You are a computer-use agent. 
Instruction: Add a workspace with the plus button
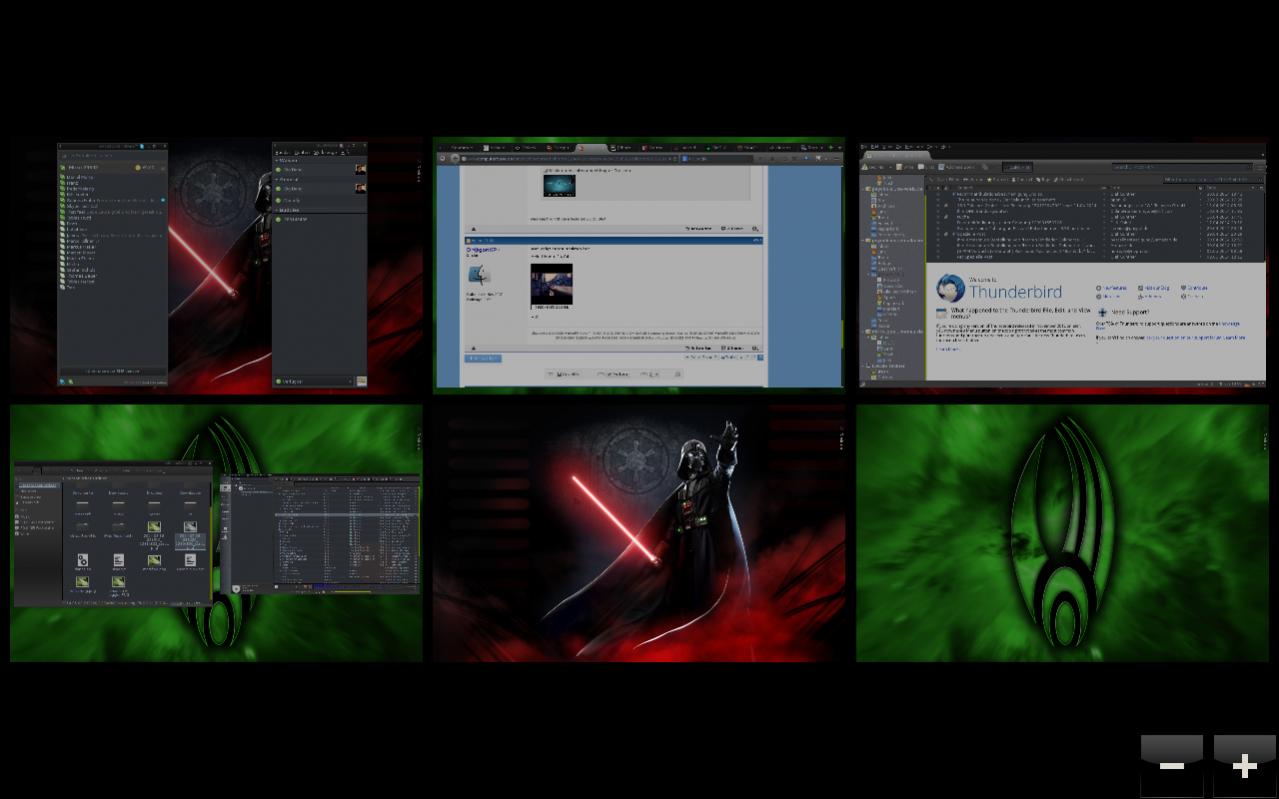pos(1244,766)
